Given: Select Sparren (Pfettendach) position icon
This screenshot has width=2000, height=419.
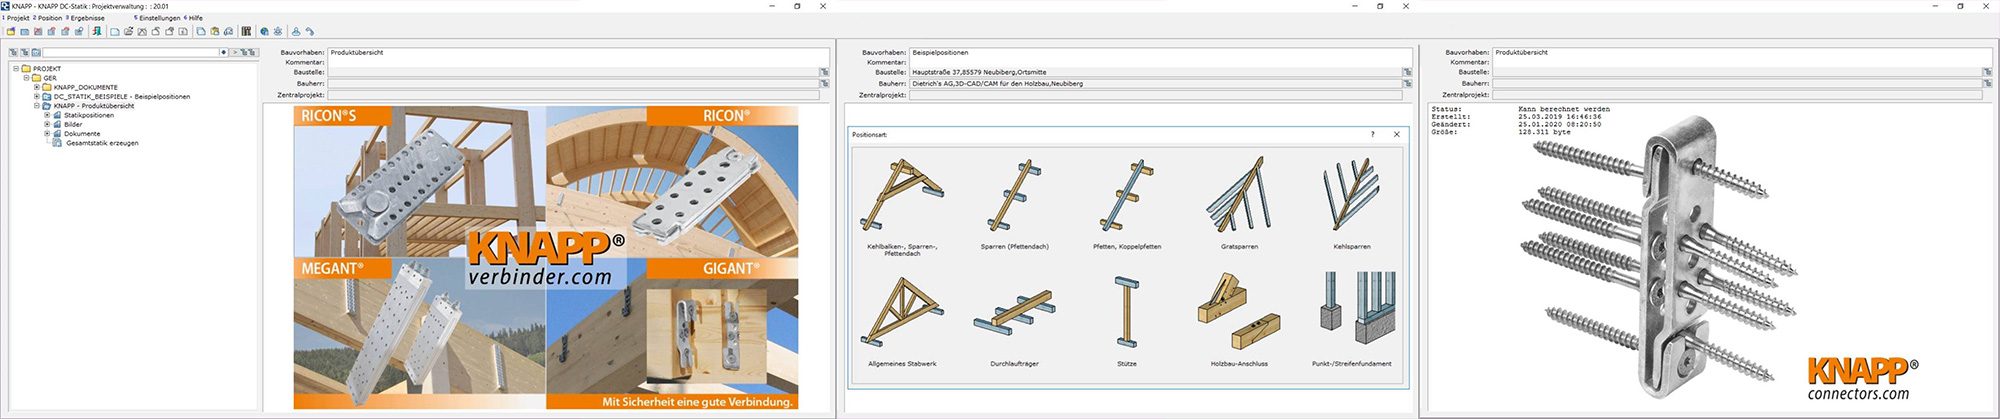Looking at the screenshot, I should [1014, 197].
